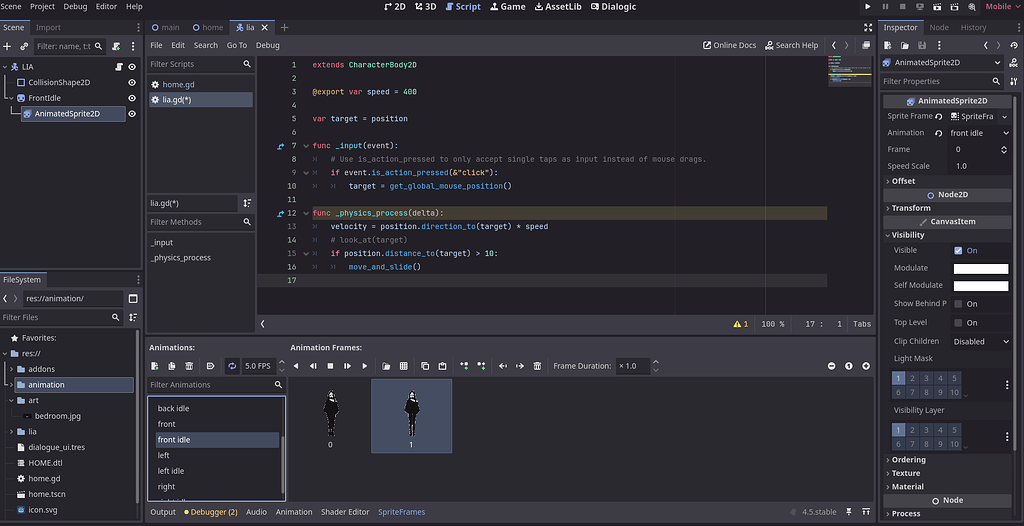The width and height of the screenshot is (1024, 526).
Task: Add frames from file using folder icon
Action: [x=386, y=366]
